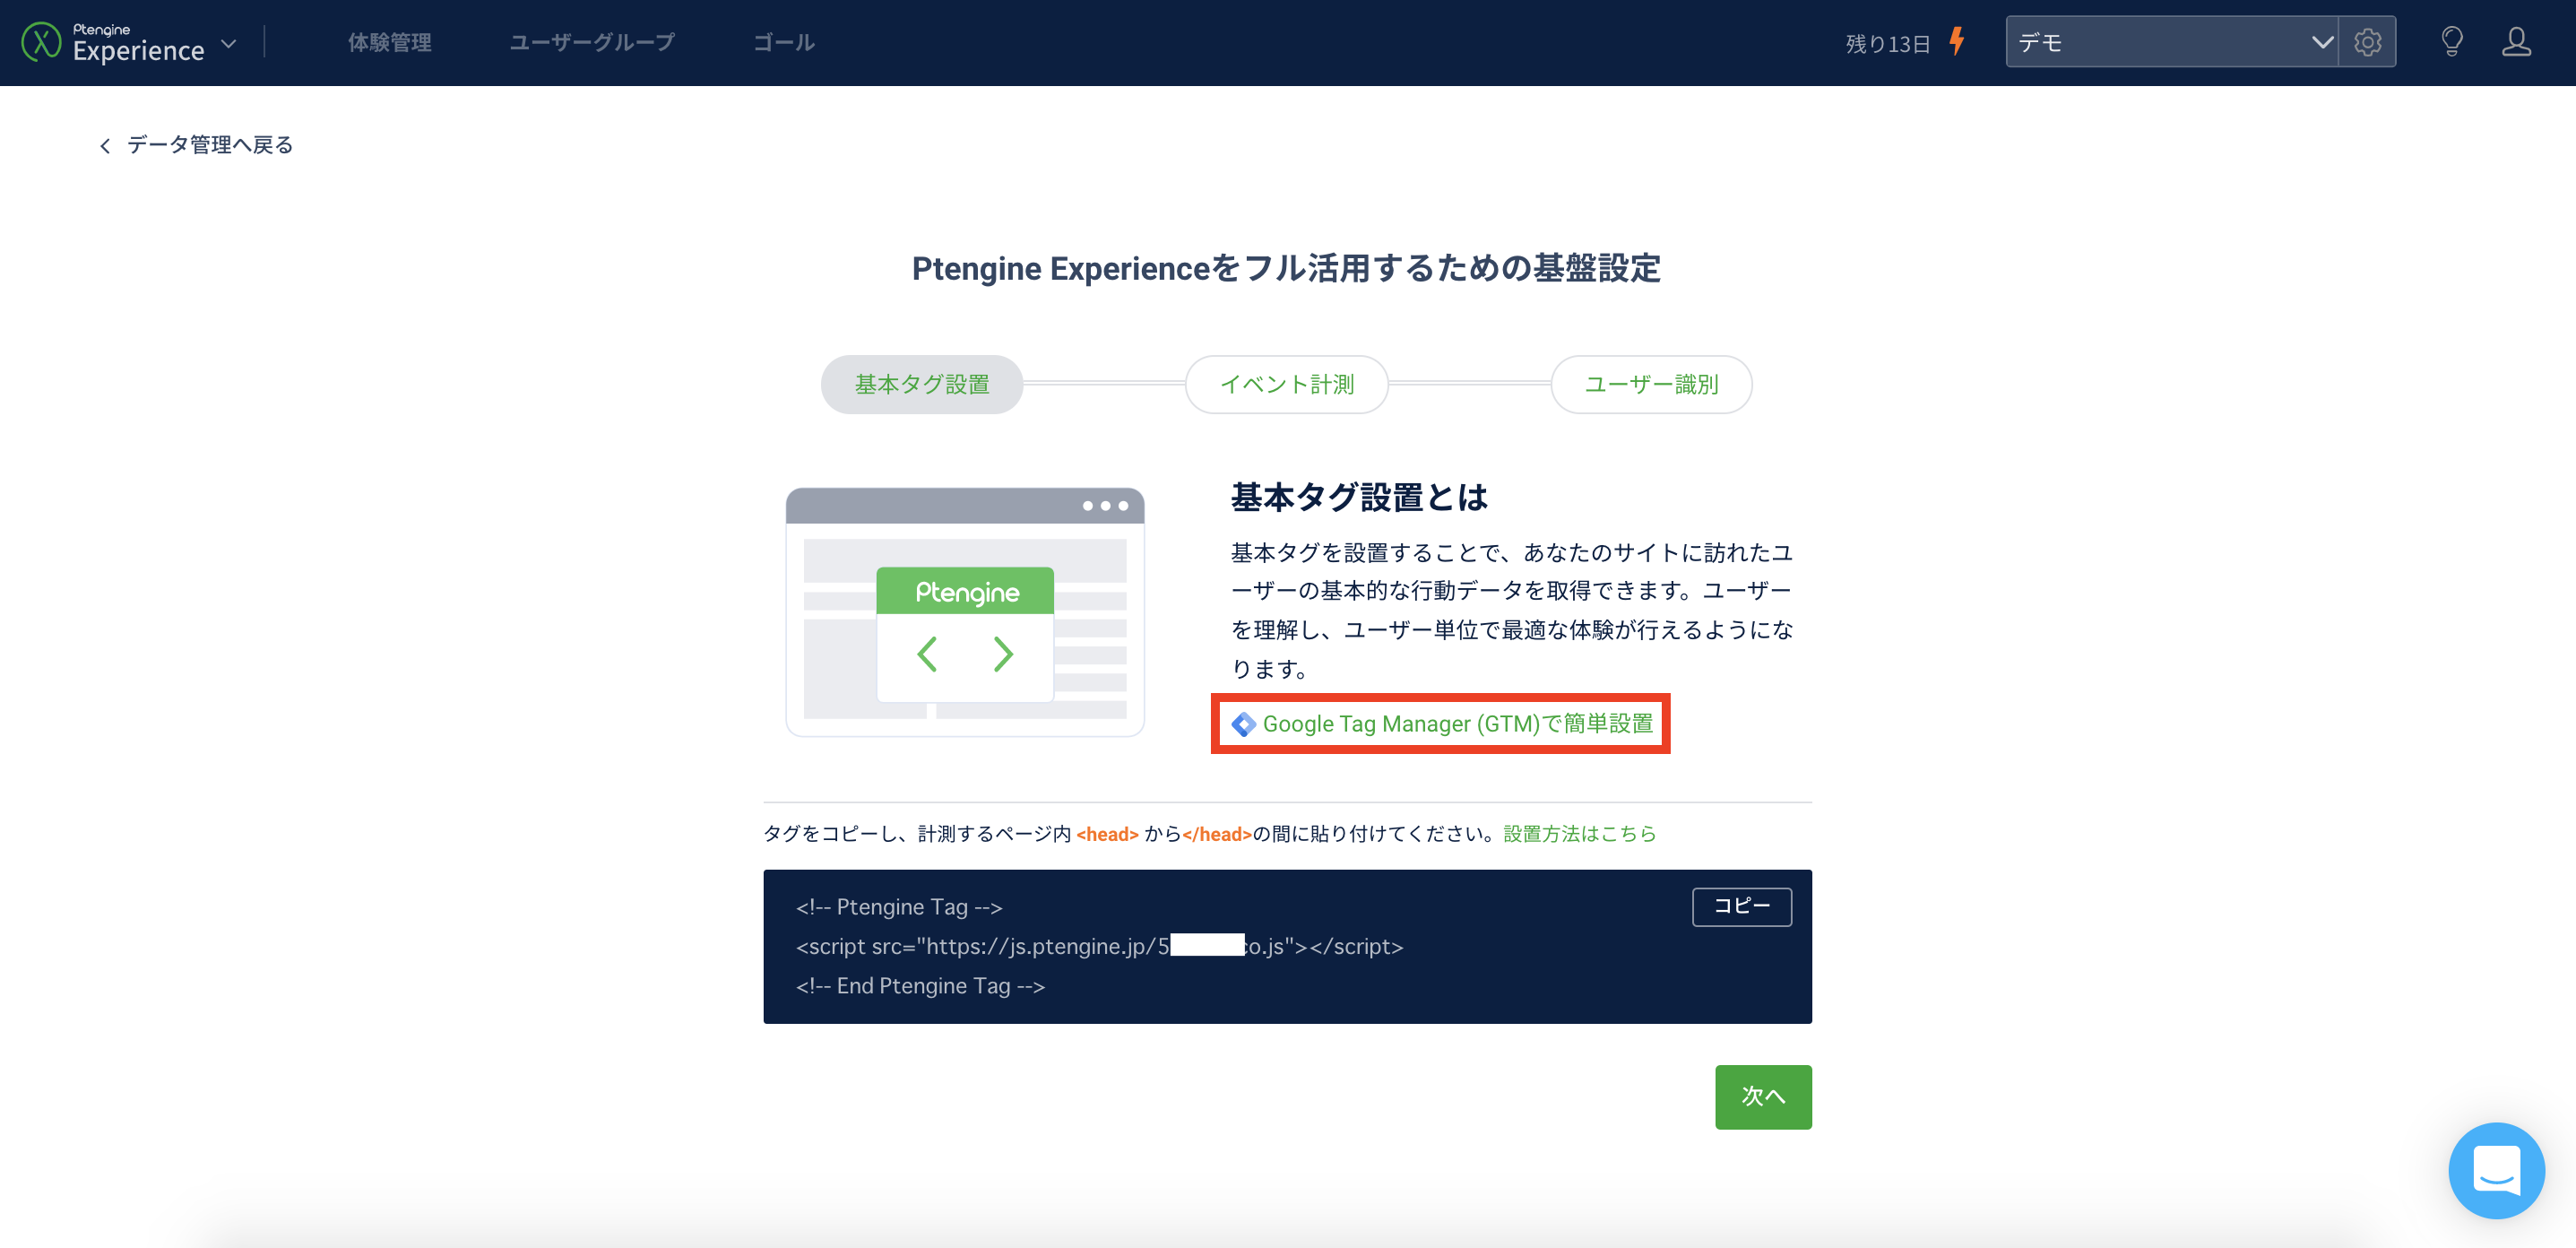Open the 設置方法はこちら help link
This screenshot has height=1248, width=2576.
pos(1580,834)
